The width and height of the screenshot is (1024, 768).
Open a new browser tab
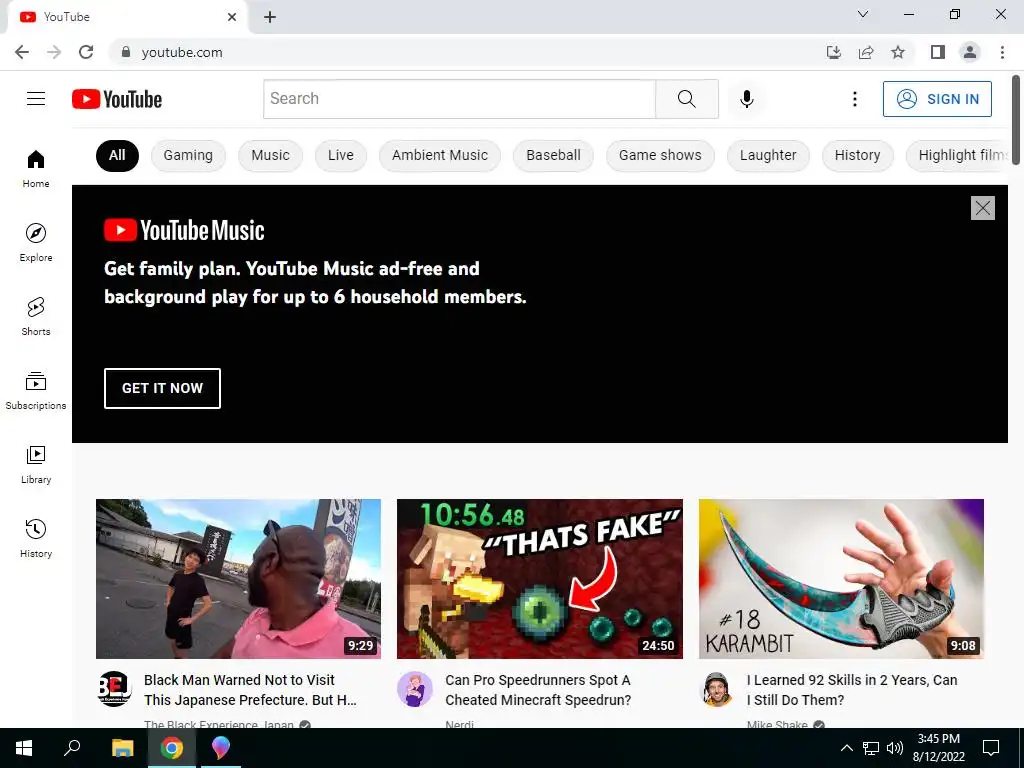270,17
